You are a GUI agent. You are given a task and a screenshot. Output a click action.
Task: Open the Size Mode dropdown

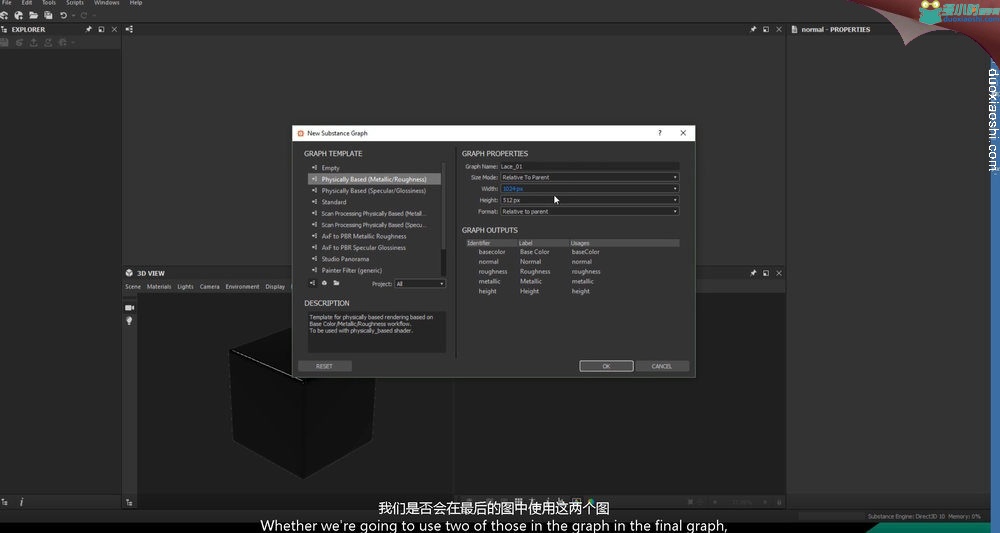click(589, 177)
